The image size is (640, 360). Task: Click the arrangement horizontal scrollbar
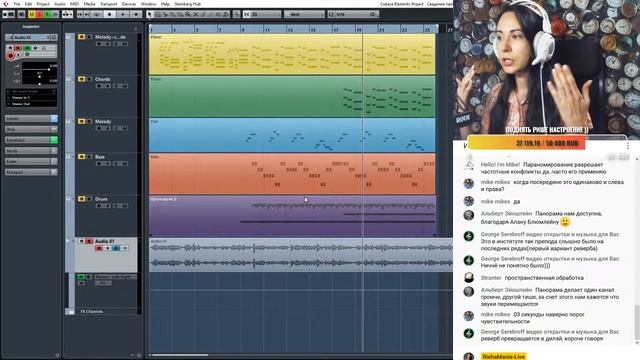(180, 355)
